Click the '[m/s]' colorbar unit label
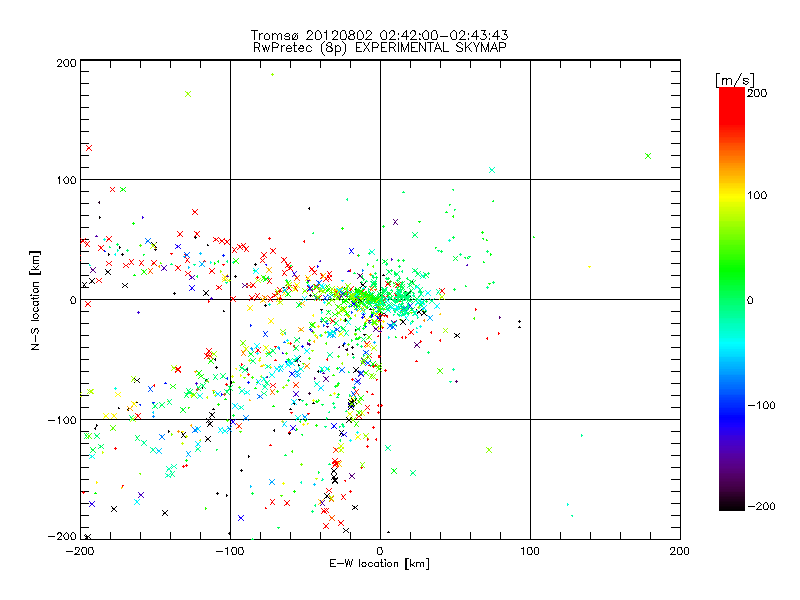 (735, 80)
